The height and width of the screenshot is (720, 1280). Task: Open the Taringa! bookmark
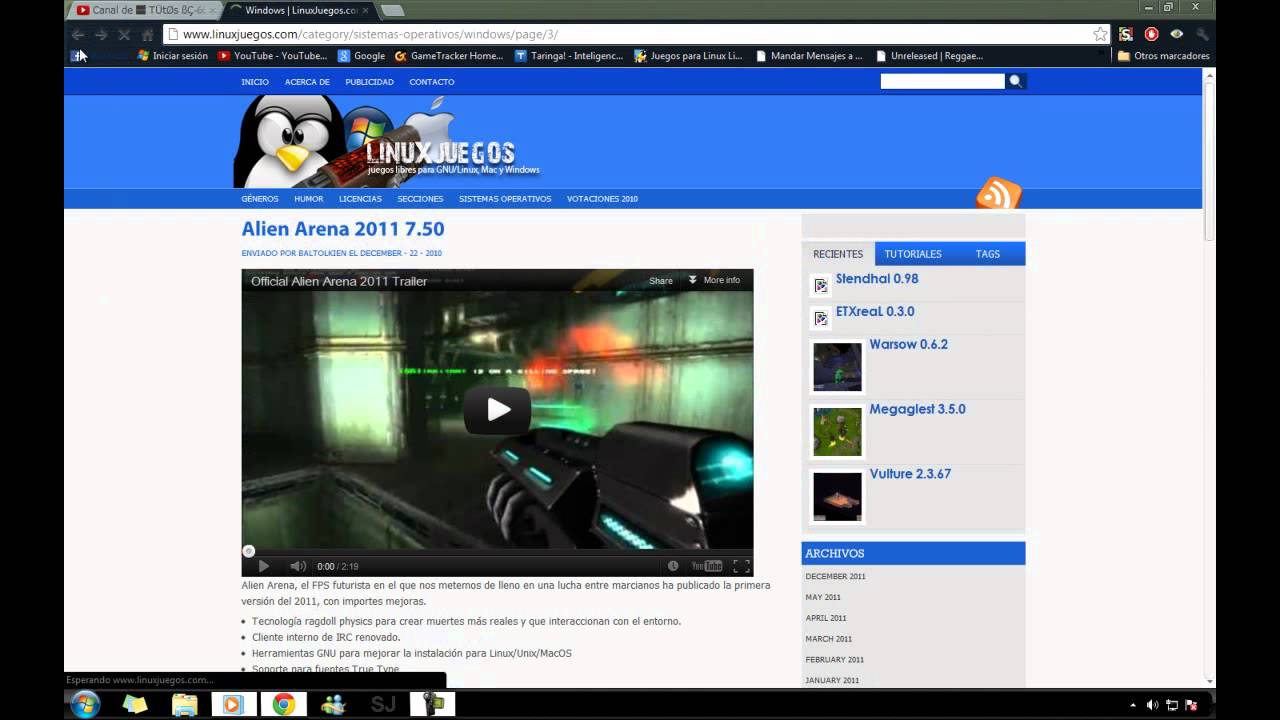(569, 56)
